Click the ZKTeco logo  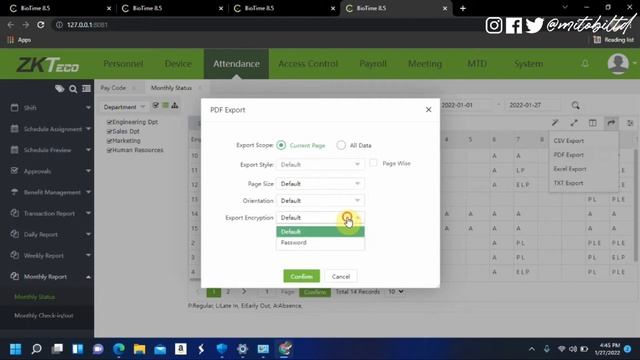click(x=47, y=64)
